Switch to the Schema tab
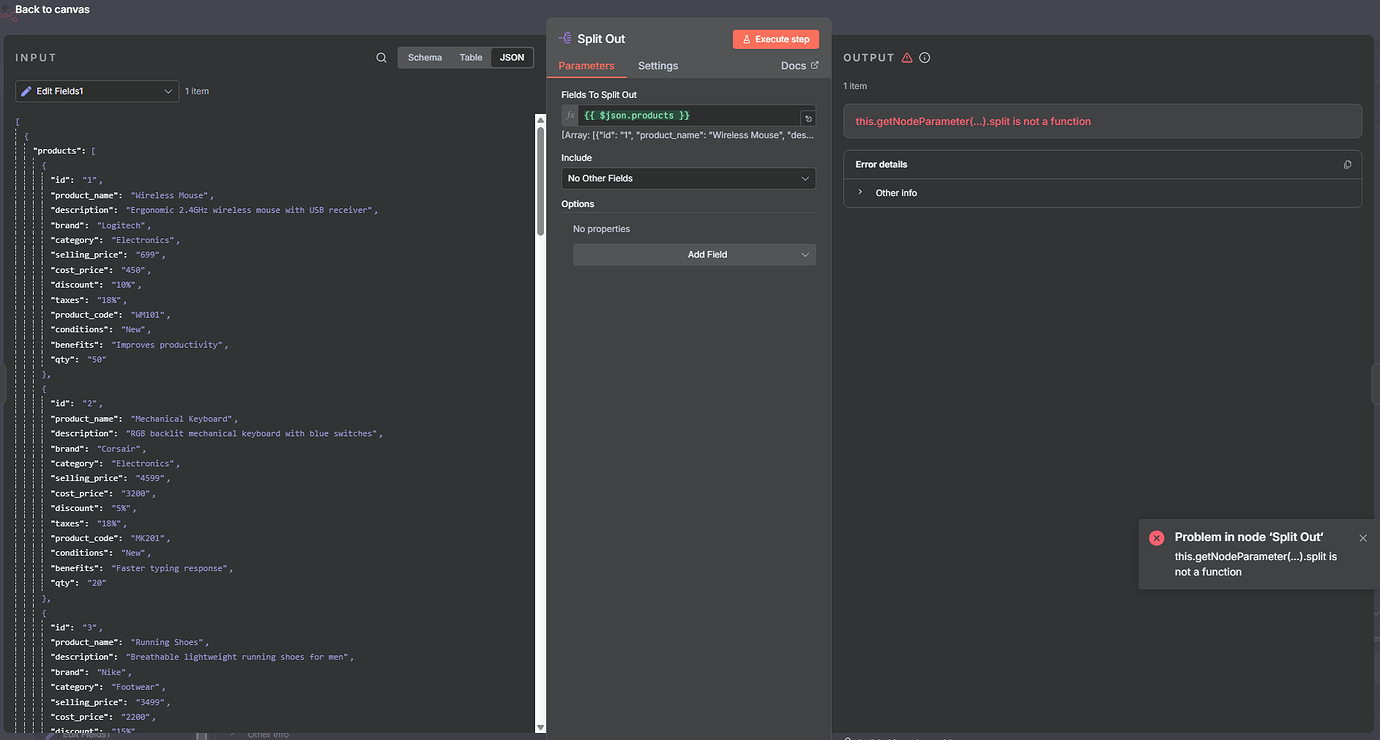 tap(424, 57)
